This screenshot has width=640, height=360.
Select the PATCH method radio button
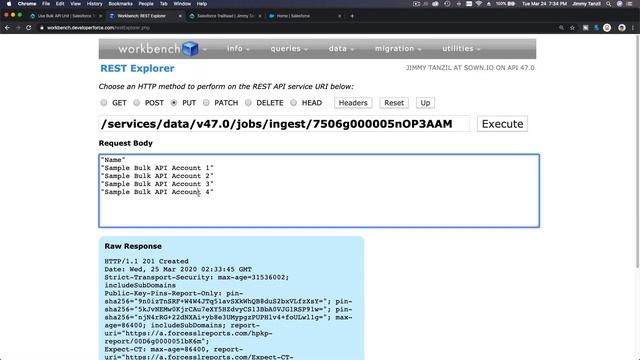tap(206, 102)
